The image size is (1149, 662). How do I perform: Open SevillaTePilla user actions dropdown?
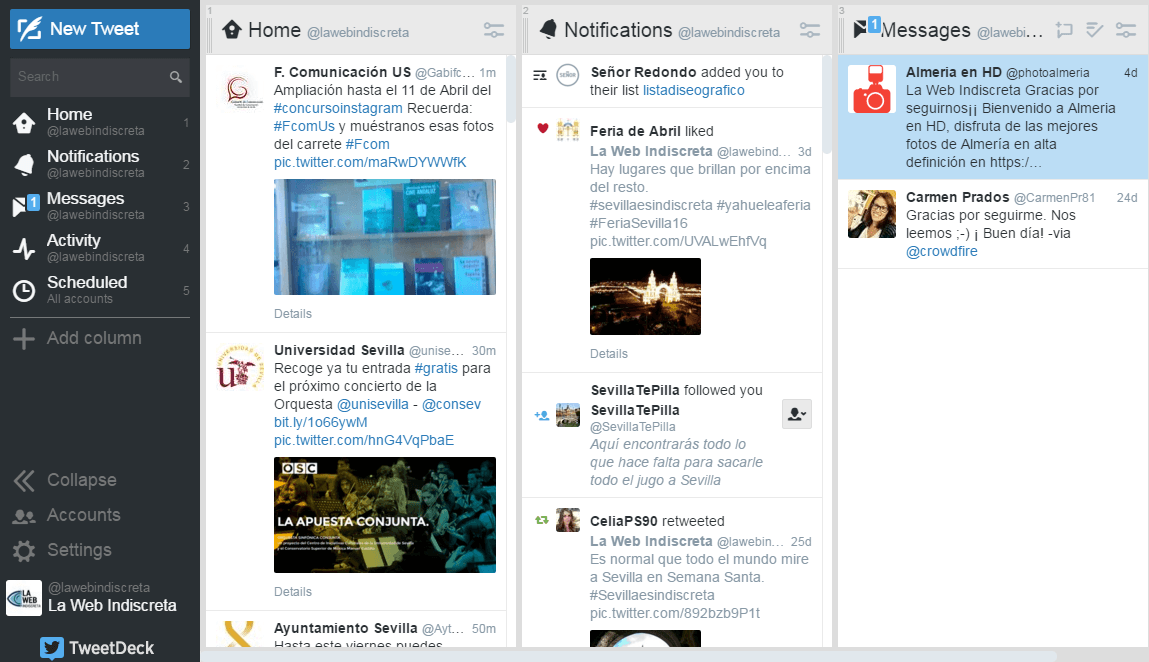[796, 414]
